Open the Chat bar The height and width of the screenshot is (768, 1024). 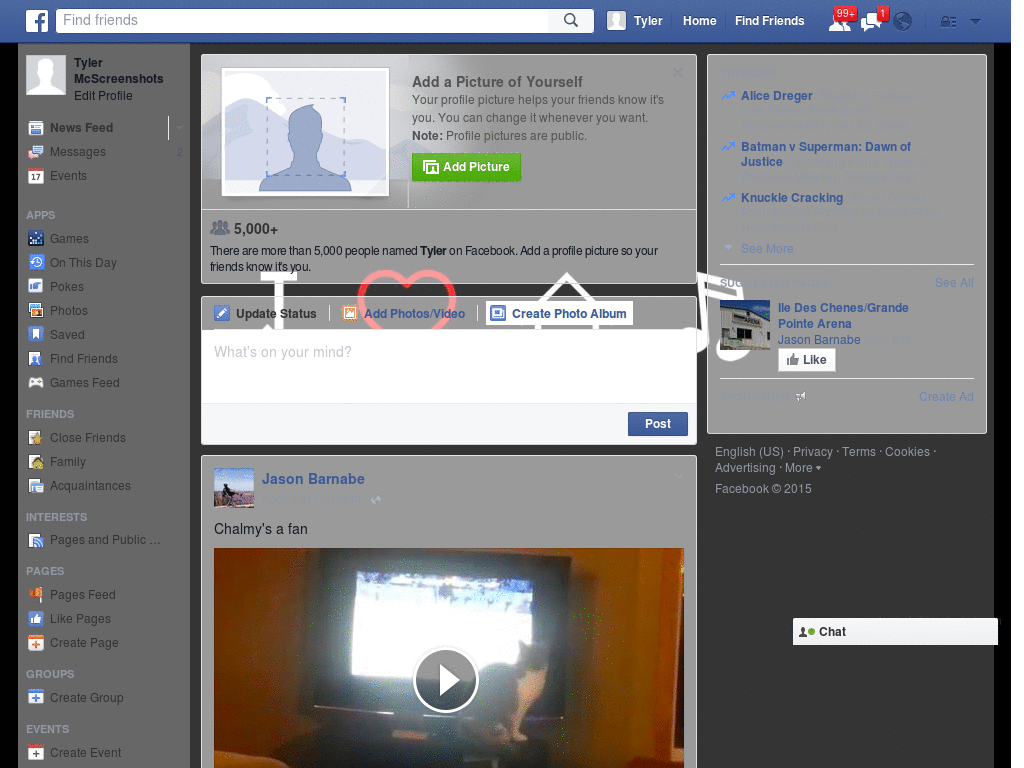(x=895, y=632)
